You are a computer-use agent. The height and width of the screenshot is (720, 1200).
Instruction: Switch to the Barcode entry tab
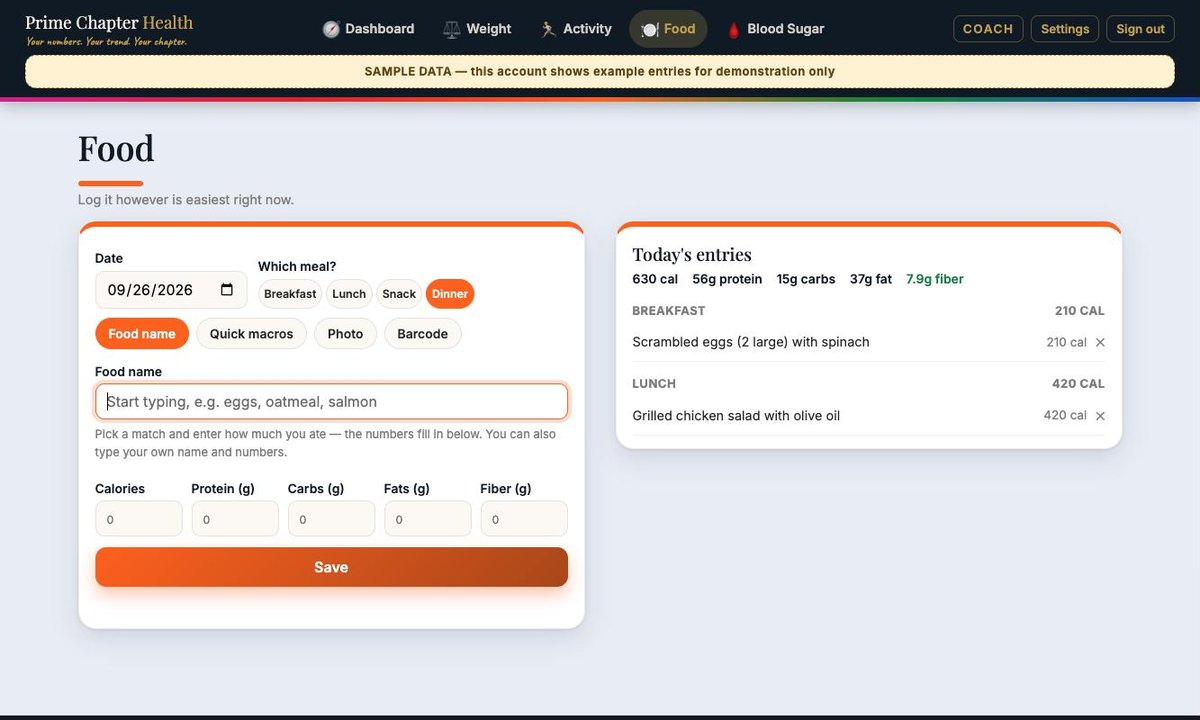423,334
